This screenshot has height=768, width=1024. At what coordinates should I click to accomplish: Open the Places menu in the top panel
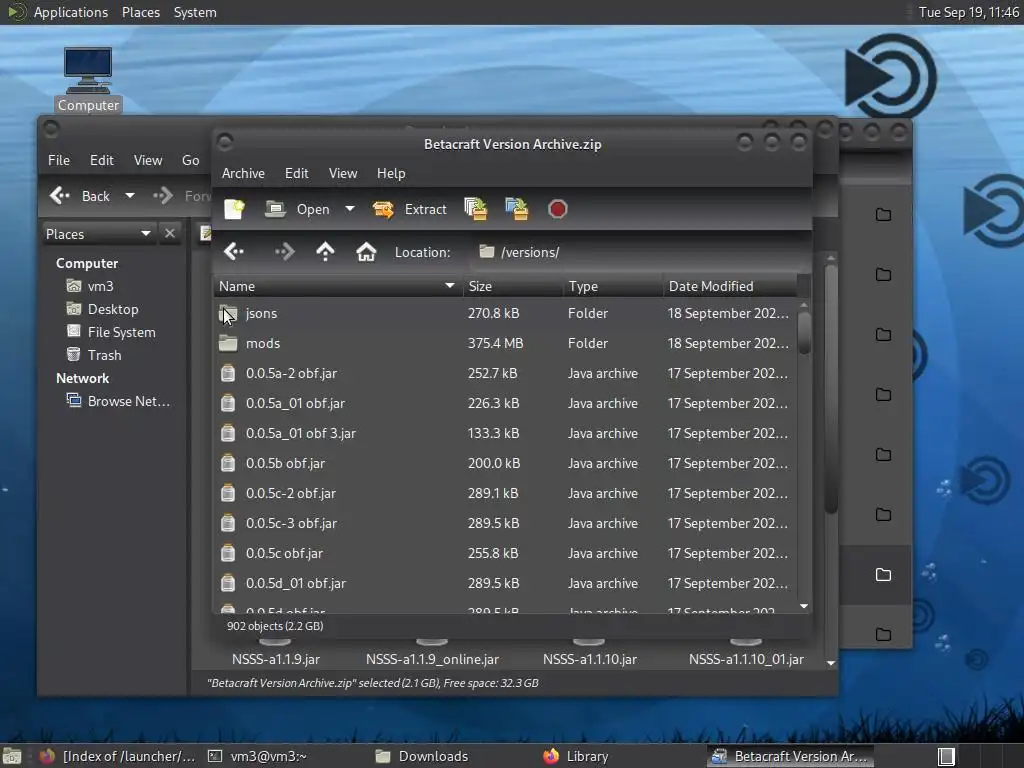(141, 12)
